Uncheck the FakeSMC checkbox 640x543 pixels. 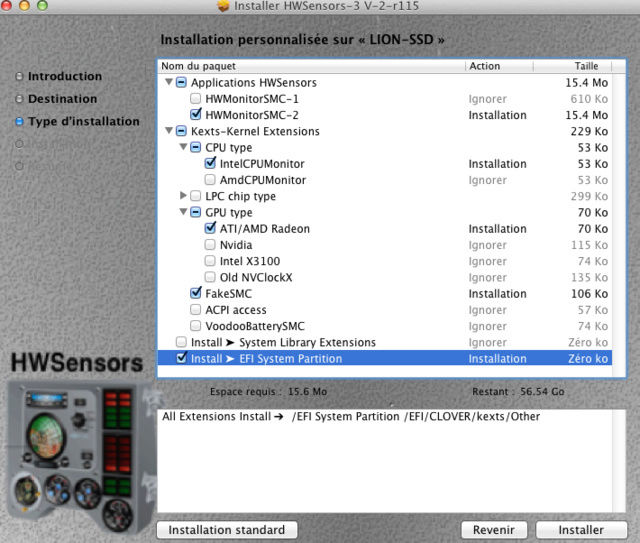click(x=196, y=293)
